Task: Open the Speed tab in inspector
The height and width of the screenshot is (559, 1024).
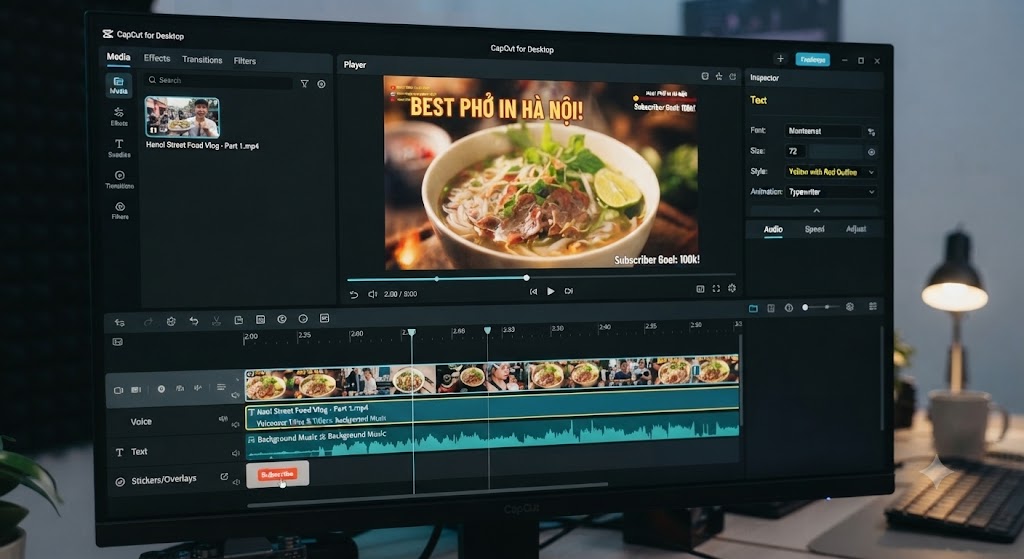Action: [x=814, y=229]
